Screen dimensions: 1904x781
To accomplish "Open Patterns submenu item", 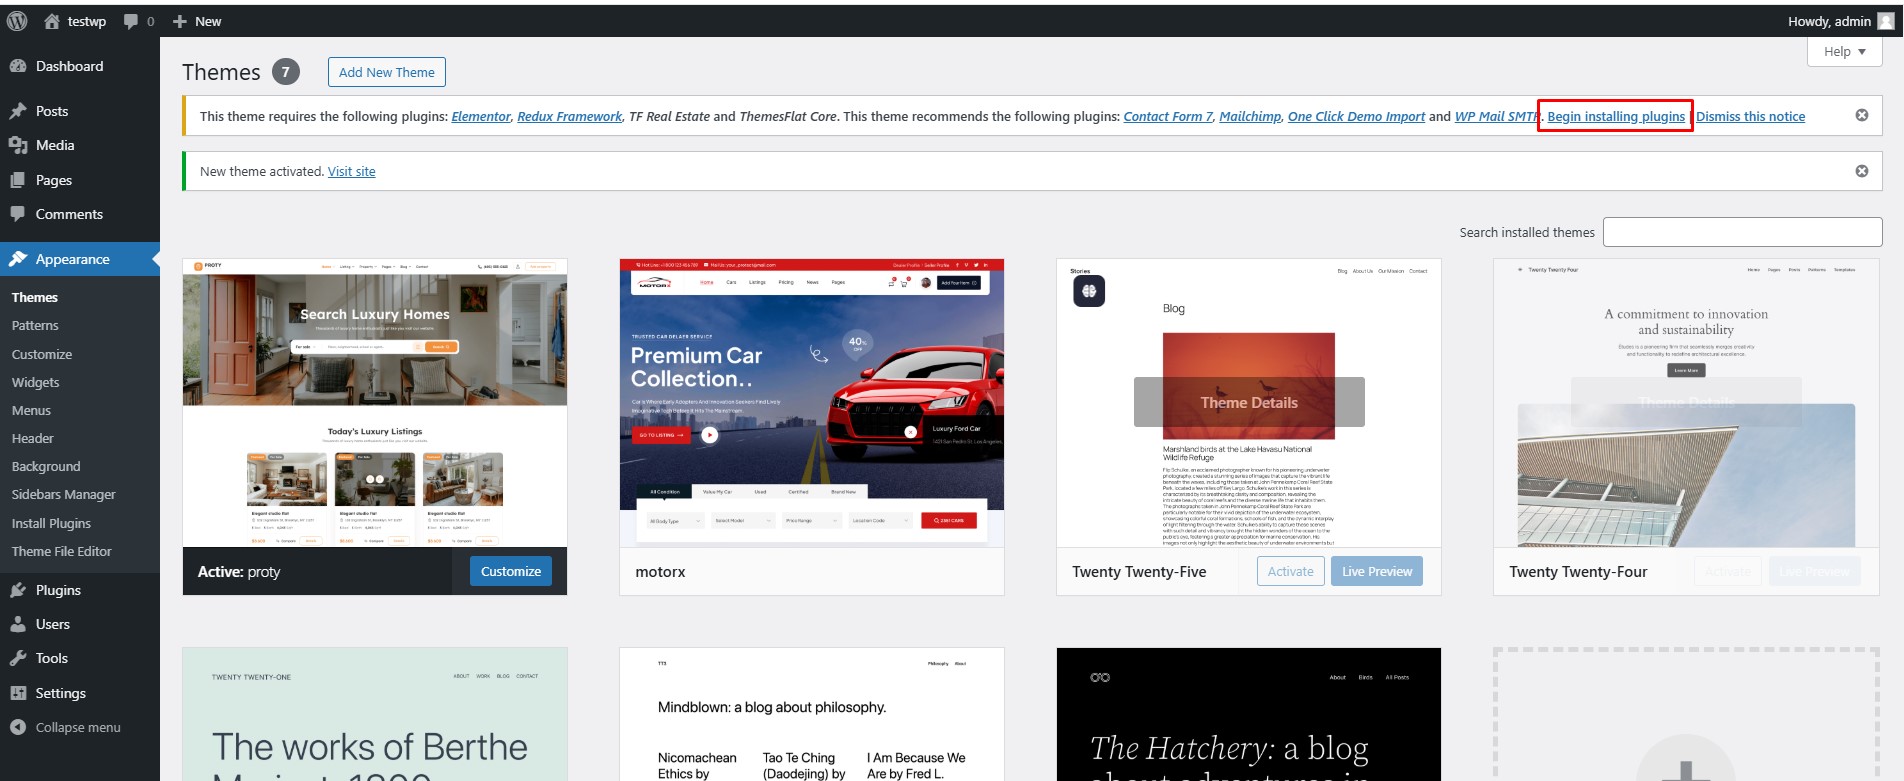I will (35, 325).
